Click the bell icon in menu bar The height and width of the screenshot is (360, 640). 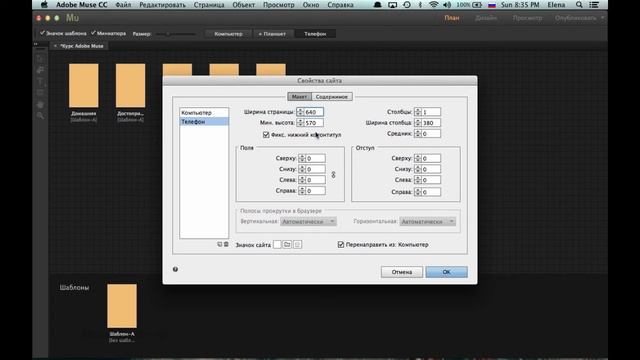(378, 5)
